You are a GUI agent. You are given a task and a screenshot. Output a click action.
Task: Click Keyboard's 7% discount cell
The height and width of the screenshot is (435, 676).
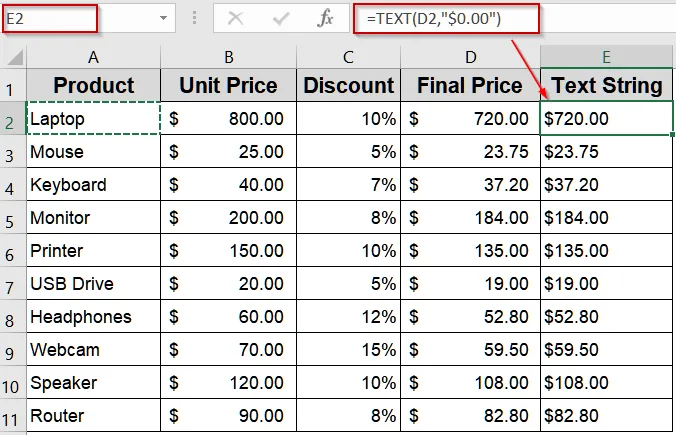[x=348, y=185]
